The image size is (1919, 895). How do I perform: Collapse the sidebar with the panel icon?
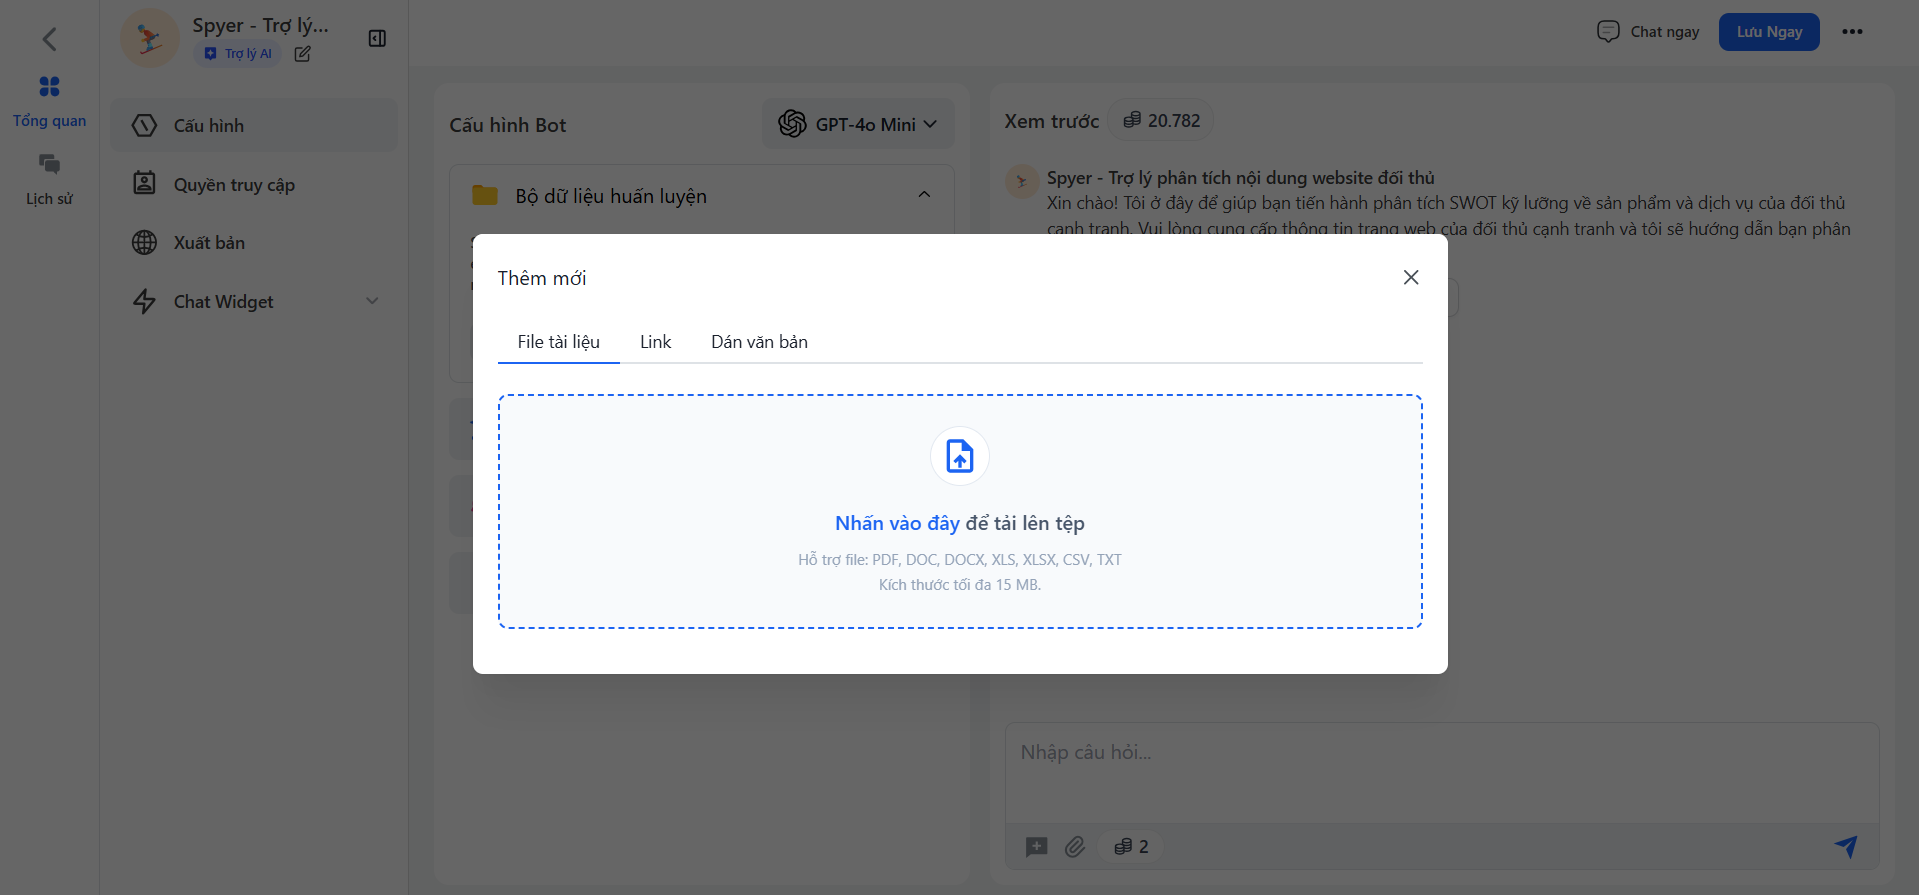point(377,38)
